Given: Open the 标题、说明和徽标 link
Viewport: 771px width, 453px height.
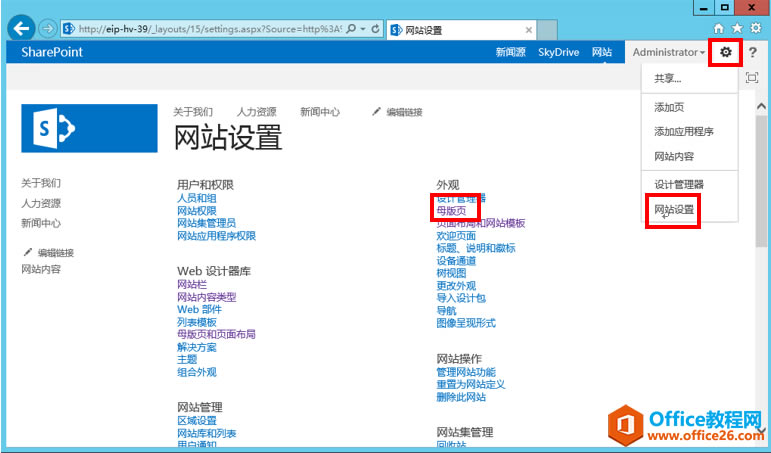Looking at the screenshot, I should point(476,248).
